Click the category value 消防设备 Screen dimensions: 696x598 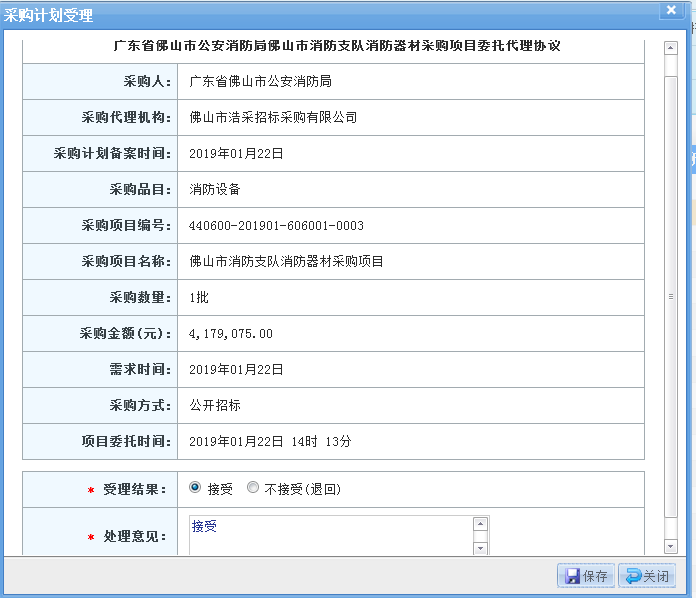click(215, 189)
